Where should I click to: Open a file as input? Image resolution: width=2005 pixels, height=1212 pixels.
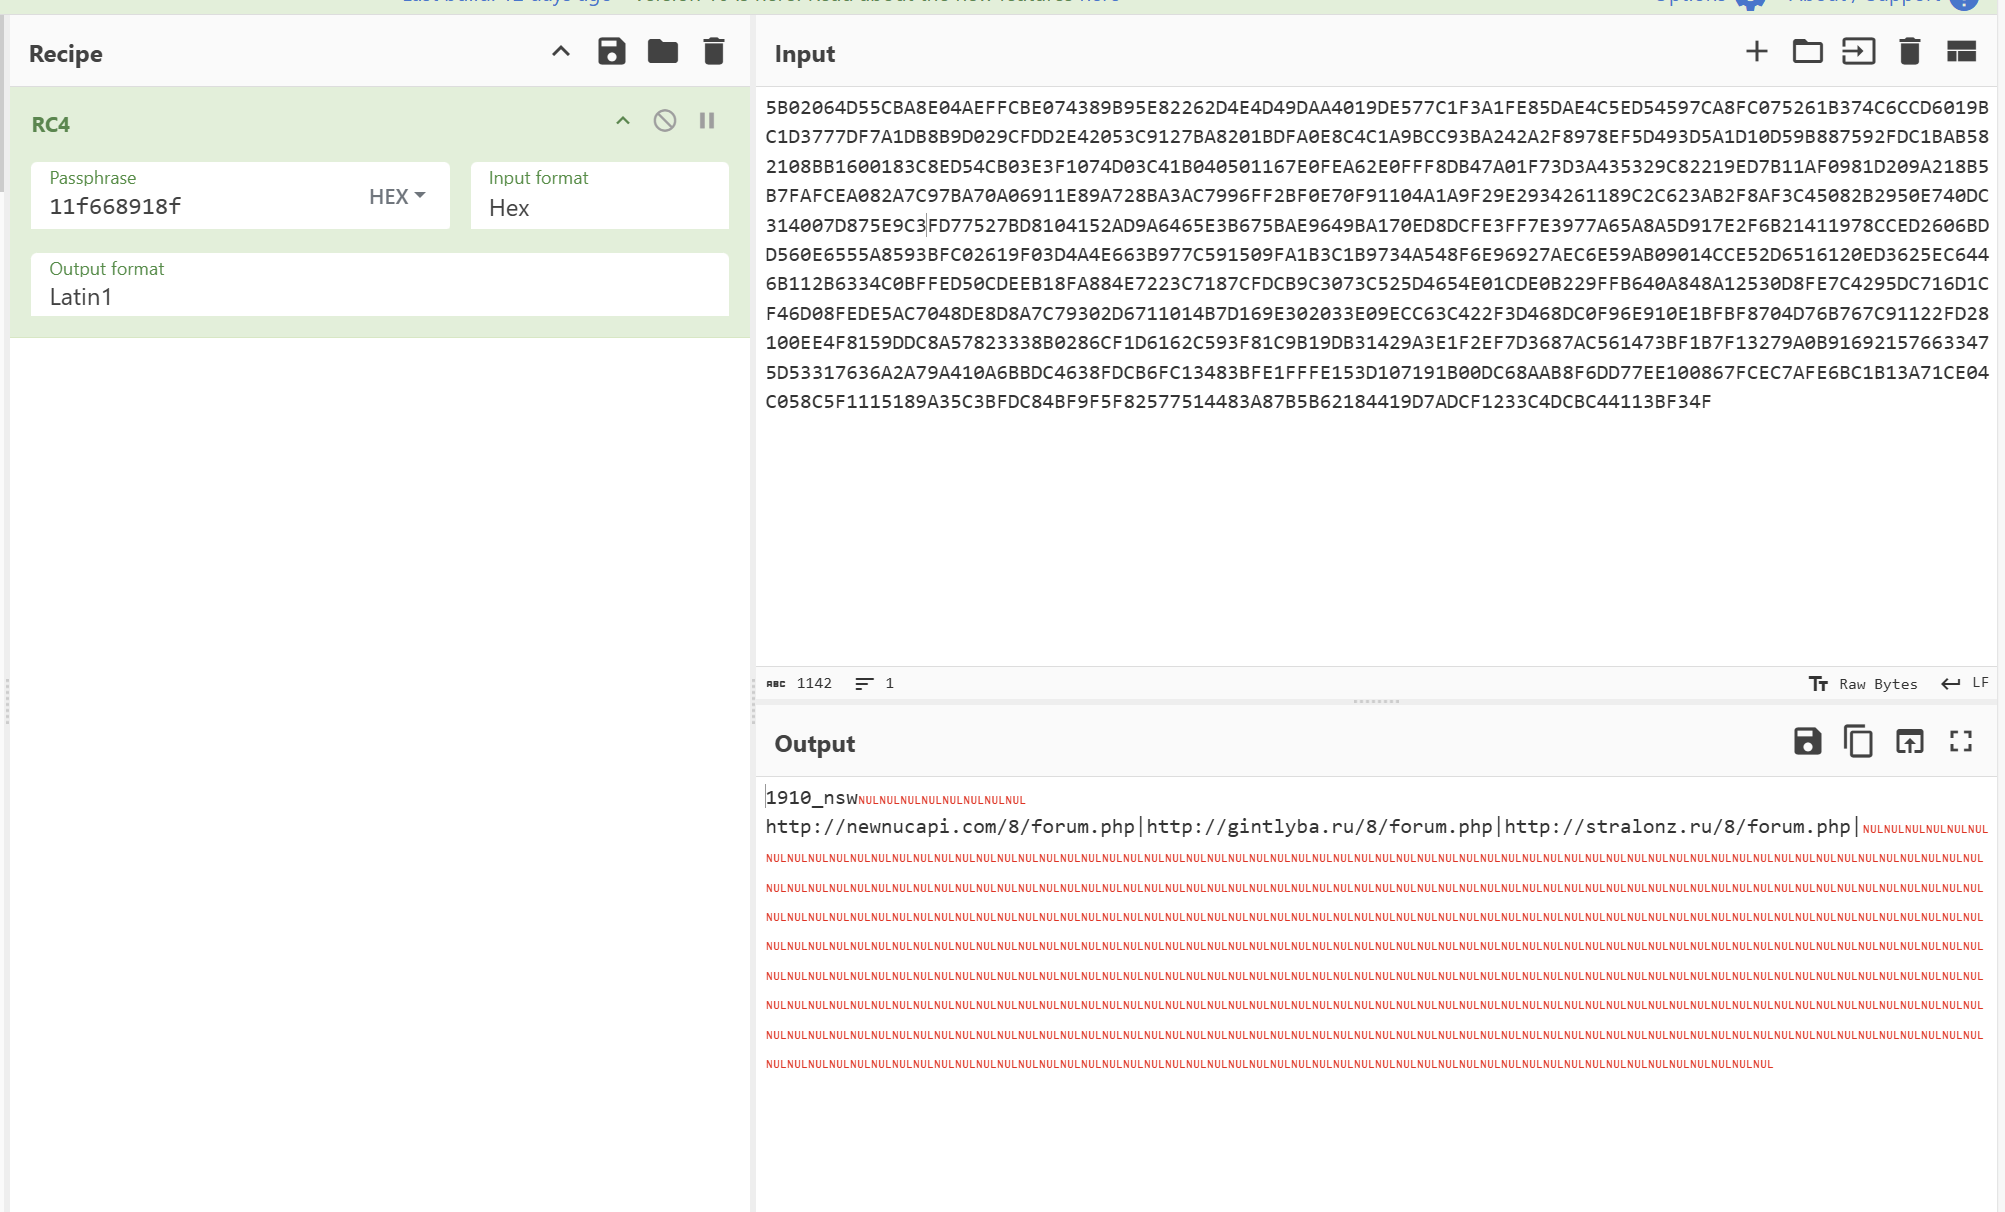coord(1858,52)
